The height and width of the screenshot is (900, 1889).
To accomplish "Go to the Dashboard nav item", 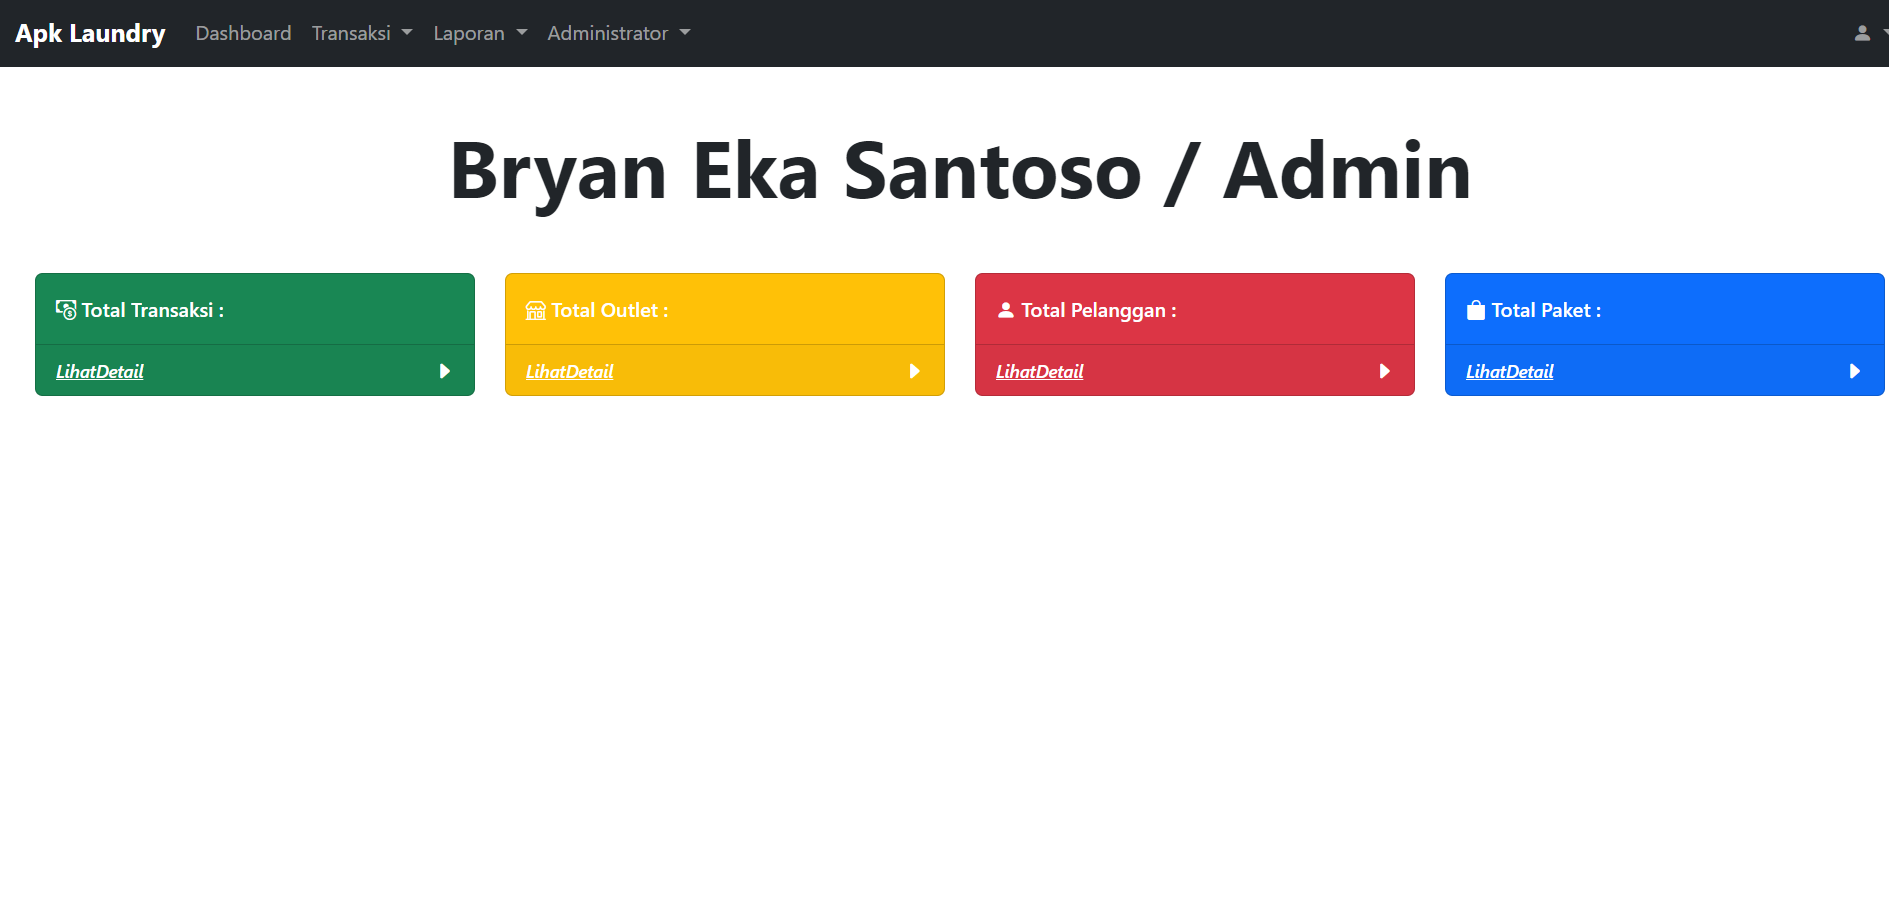I will coord(243,33).
